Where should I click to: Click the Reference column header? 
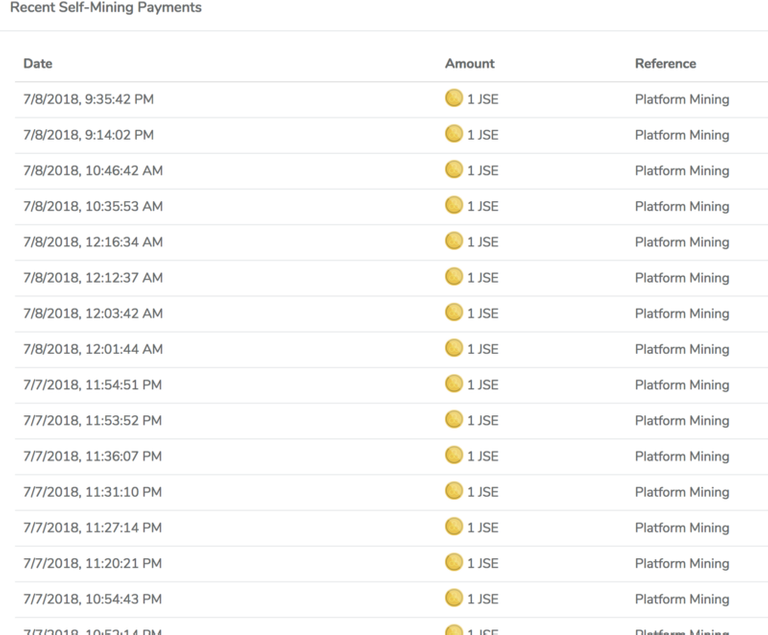(665, 63)
